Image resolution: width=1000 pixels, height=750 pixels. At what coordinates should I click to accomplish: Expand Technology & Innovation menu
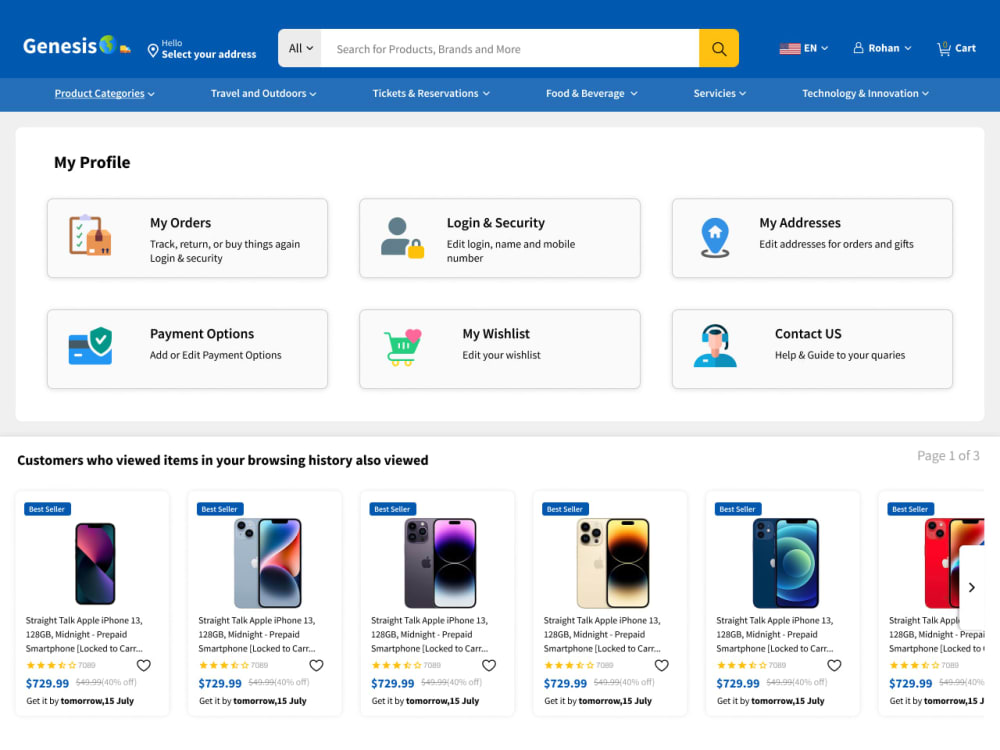coord(865,94)
